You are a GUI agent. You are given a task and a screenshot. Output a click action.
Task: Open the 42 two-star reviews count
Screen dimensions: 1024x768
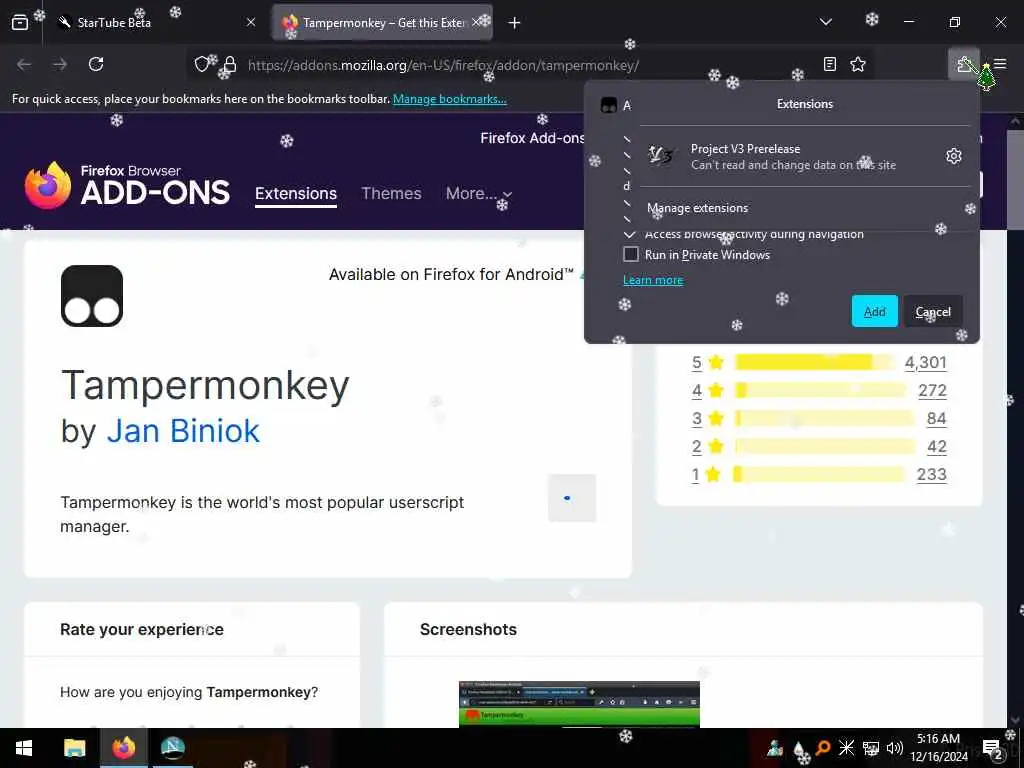(936, 447)
